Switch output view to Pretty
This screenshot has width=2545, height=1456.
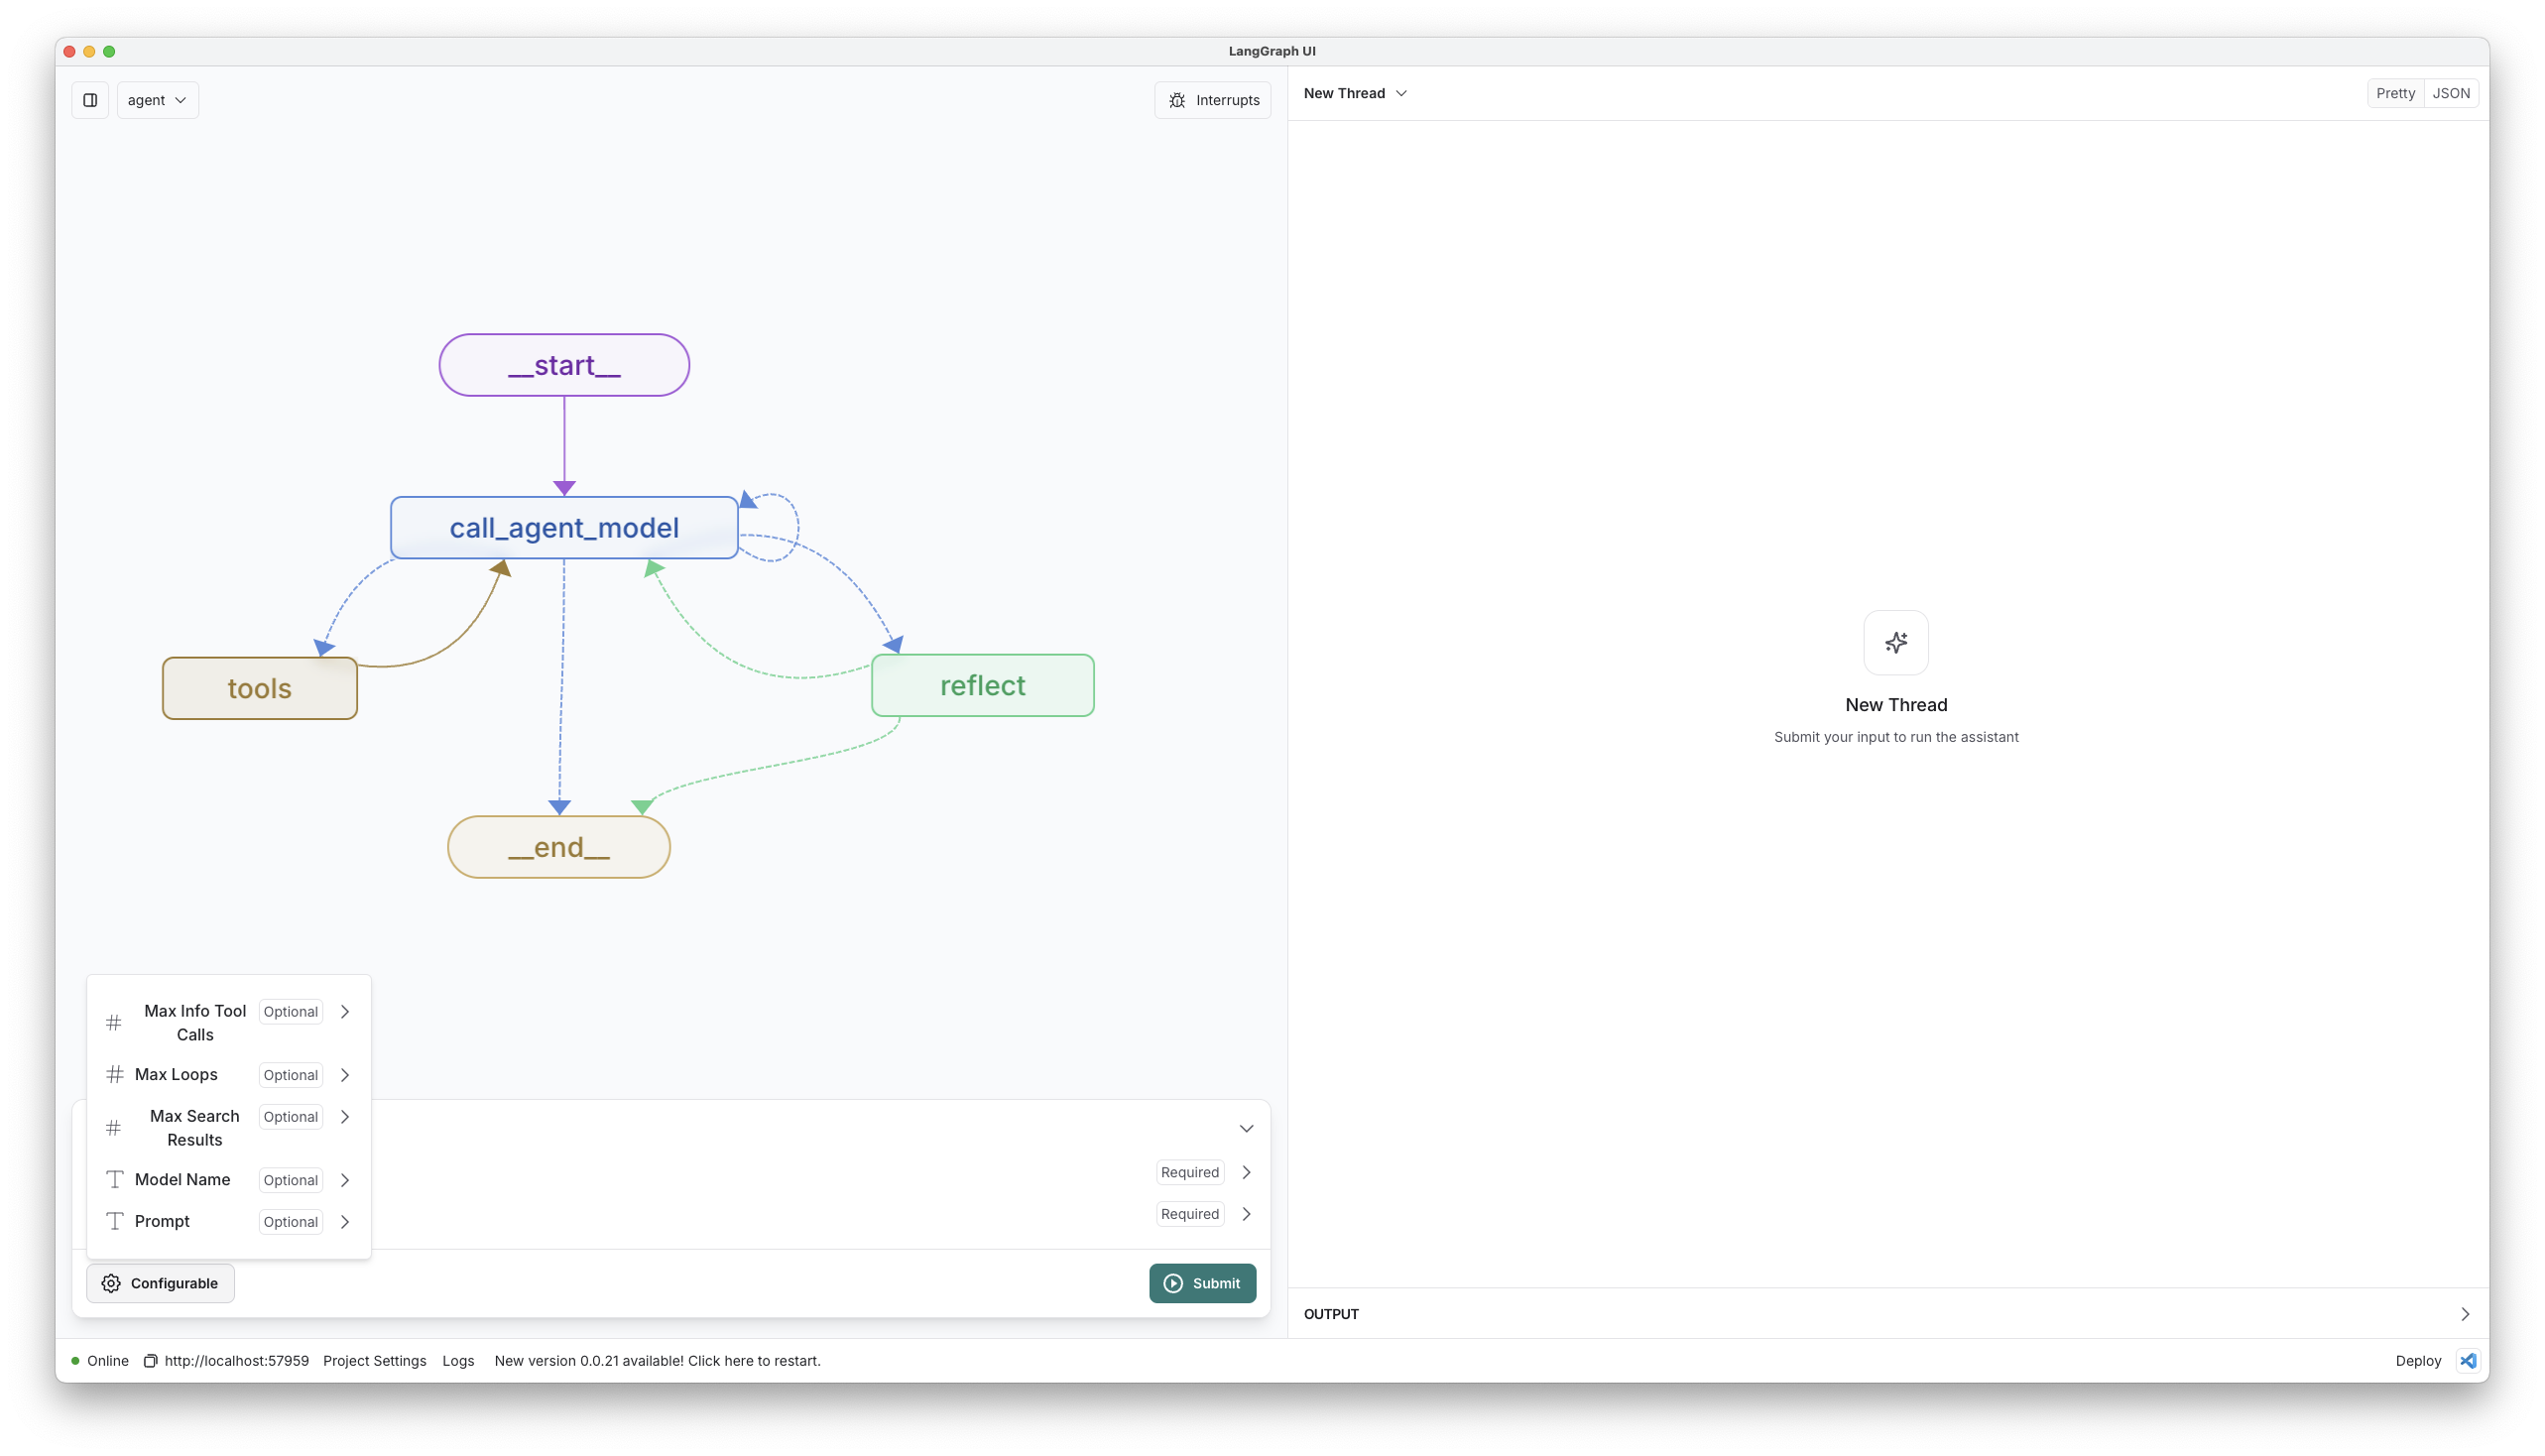tap(2395, 93)
